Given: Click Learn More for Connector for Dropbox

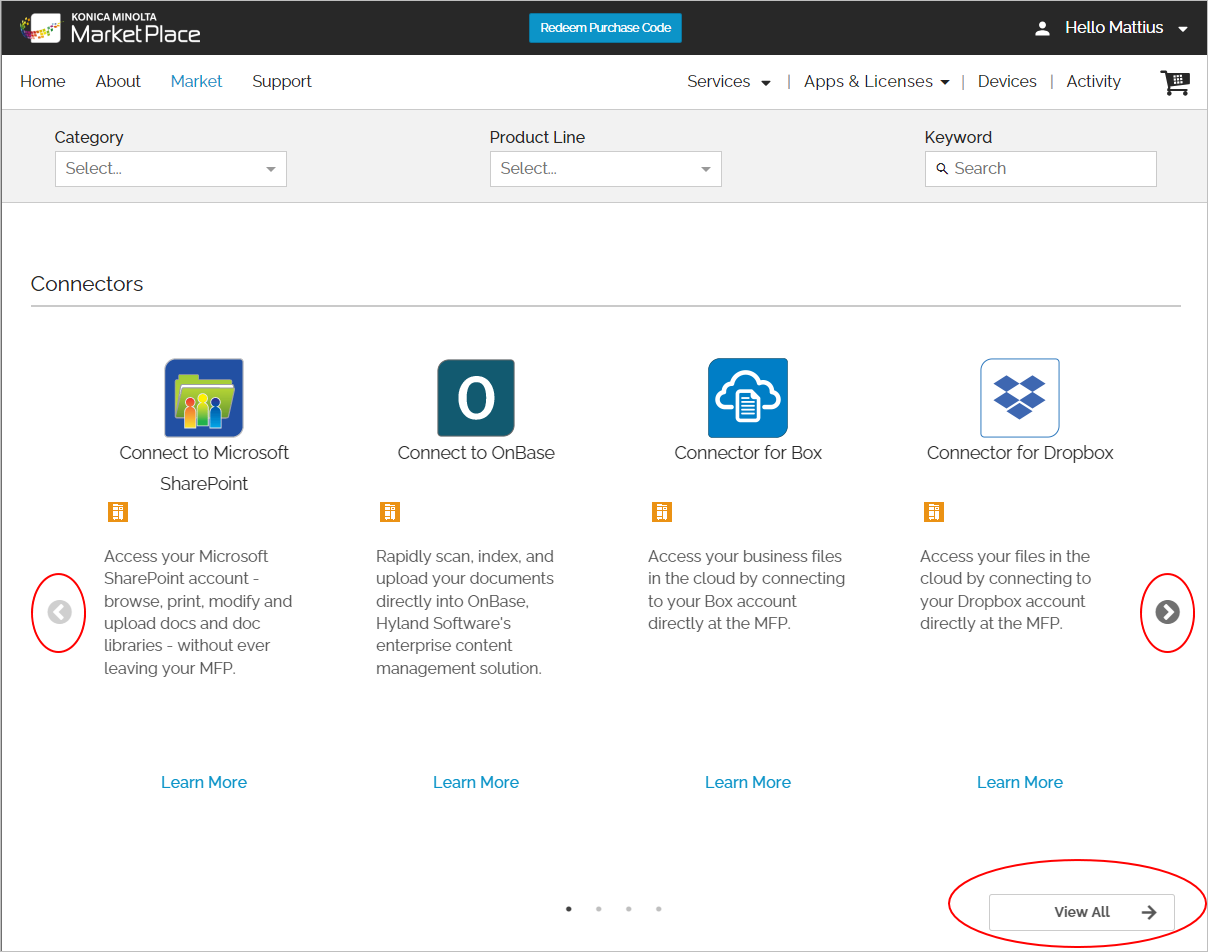Looking at the screenshot, I should pyautogui.click(x=1020, y=782).
